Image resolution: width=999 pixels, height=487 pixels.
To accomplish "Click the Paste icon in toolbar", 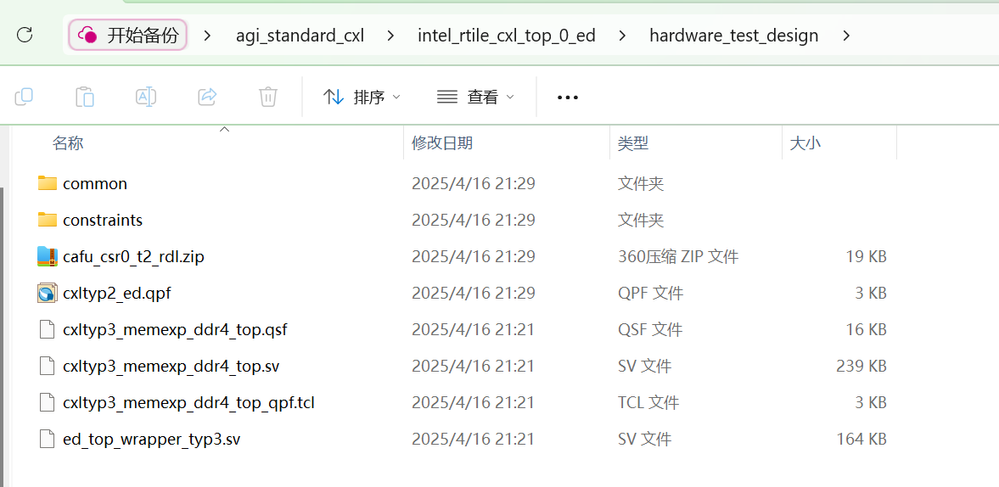I will click(85, 97).
